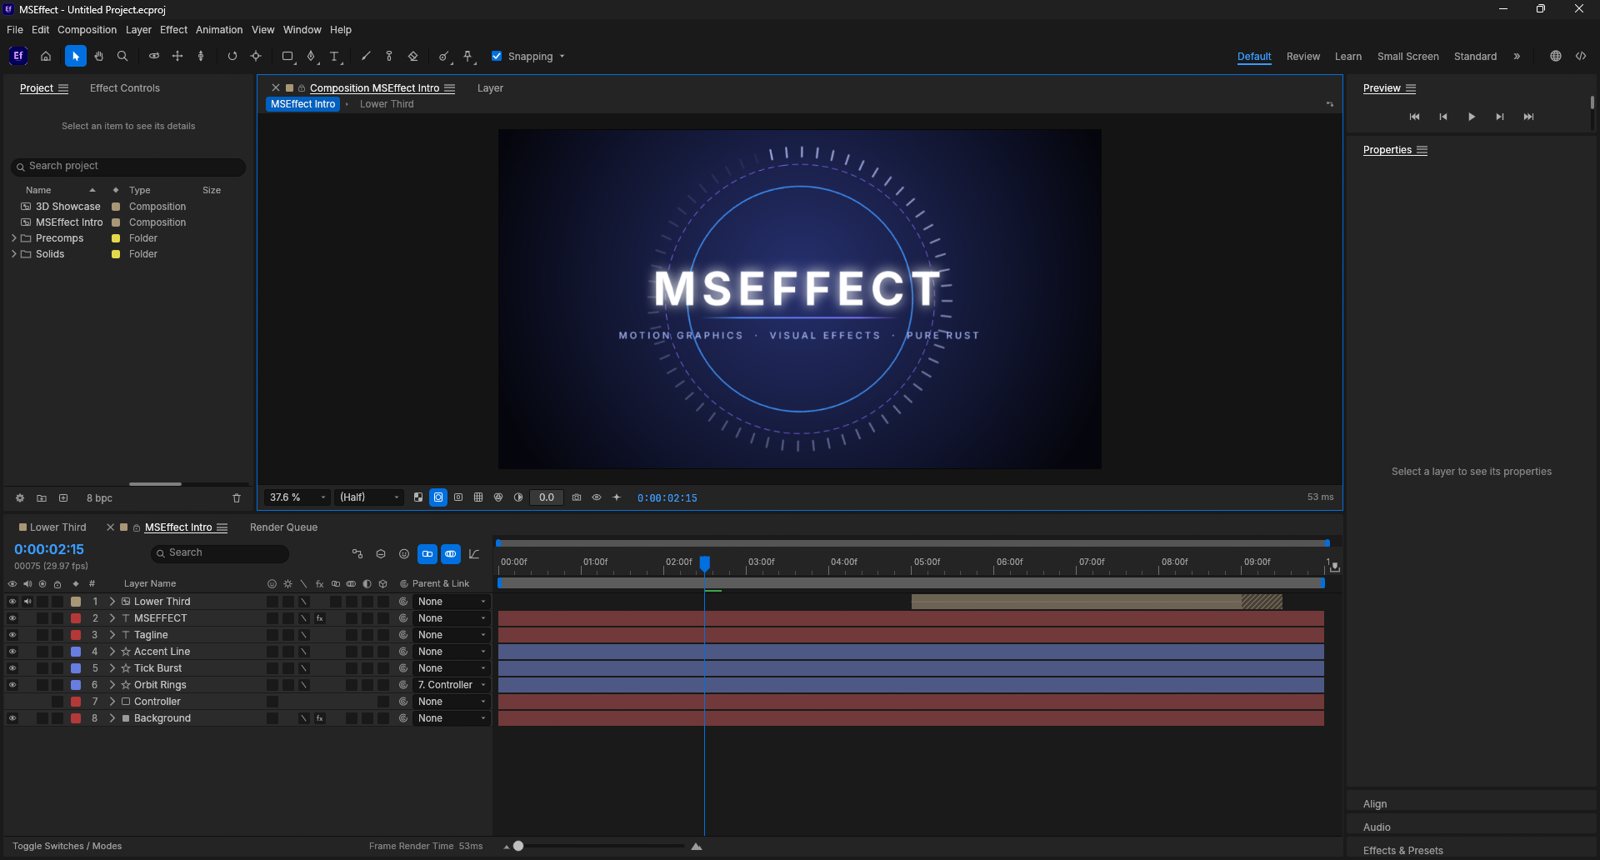
Task: Expand the Solids folder in the Project panel
Action: pyautogui.click(x=13, y=254)
